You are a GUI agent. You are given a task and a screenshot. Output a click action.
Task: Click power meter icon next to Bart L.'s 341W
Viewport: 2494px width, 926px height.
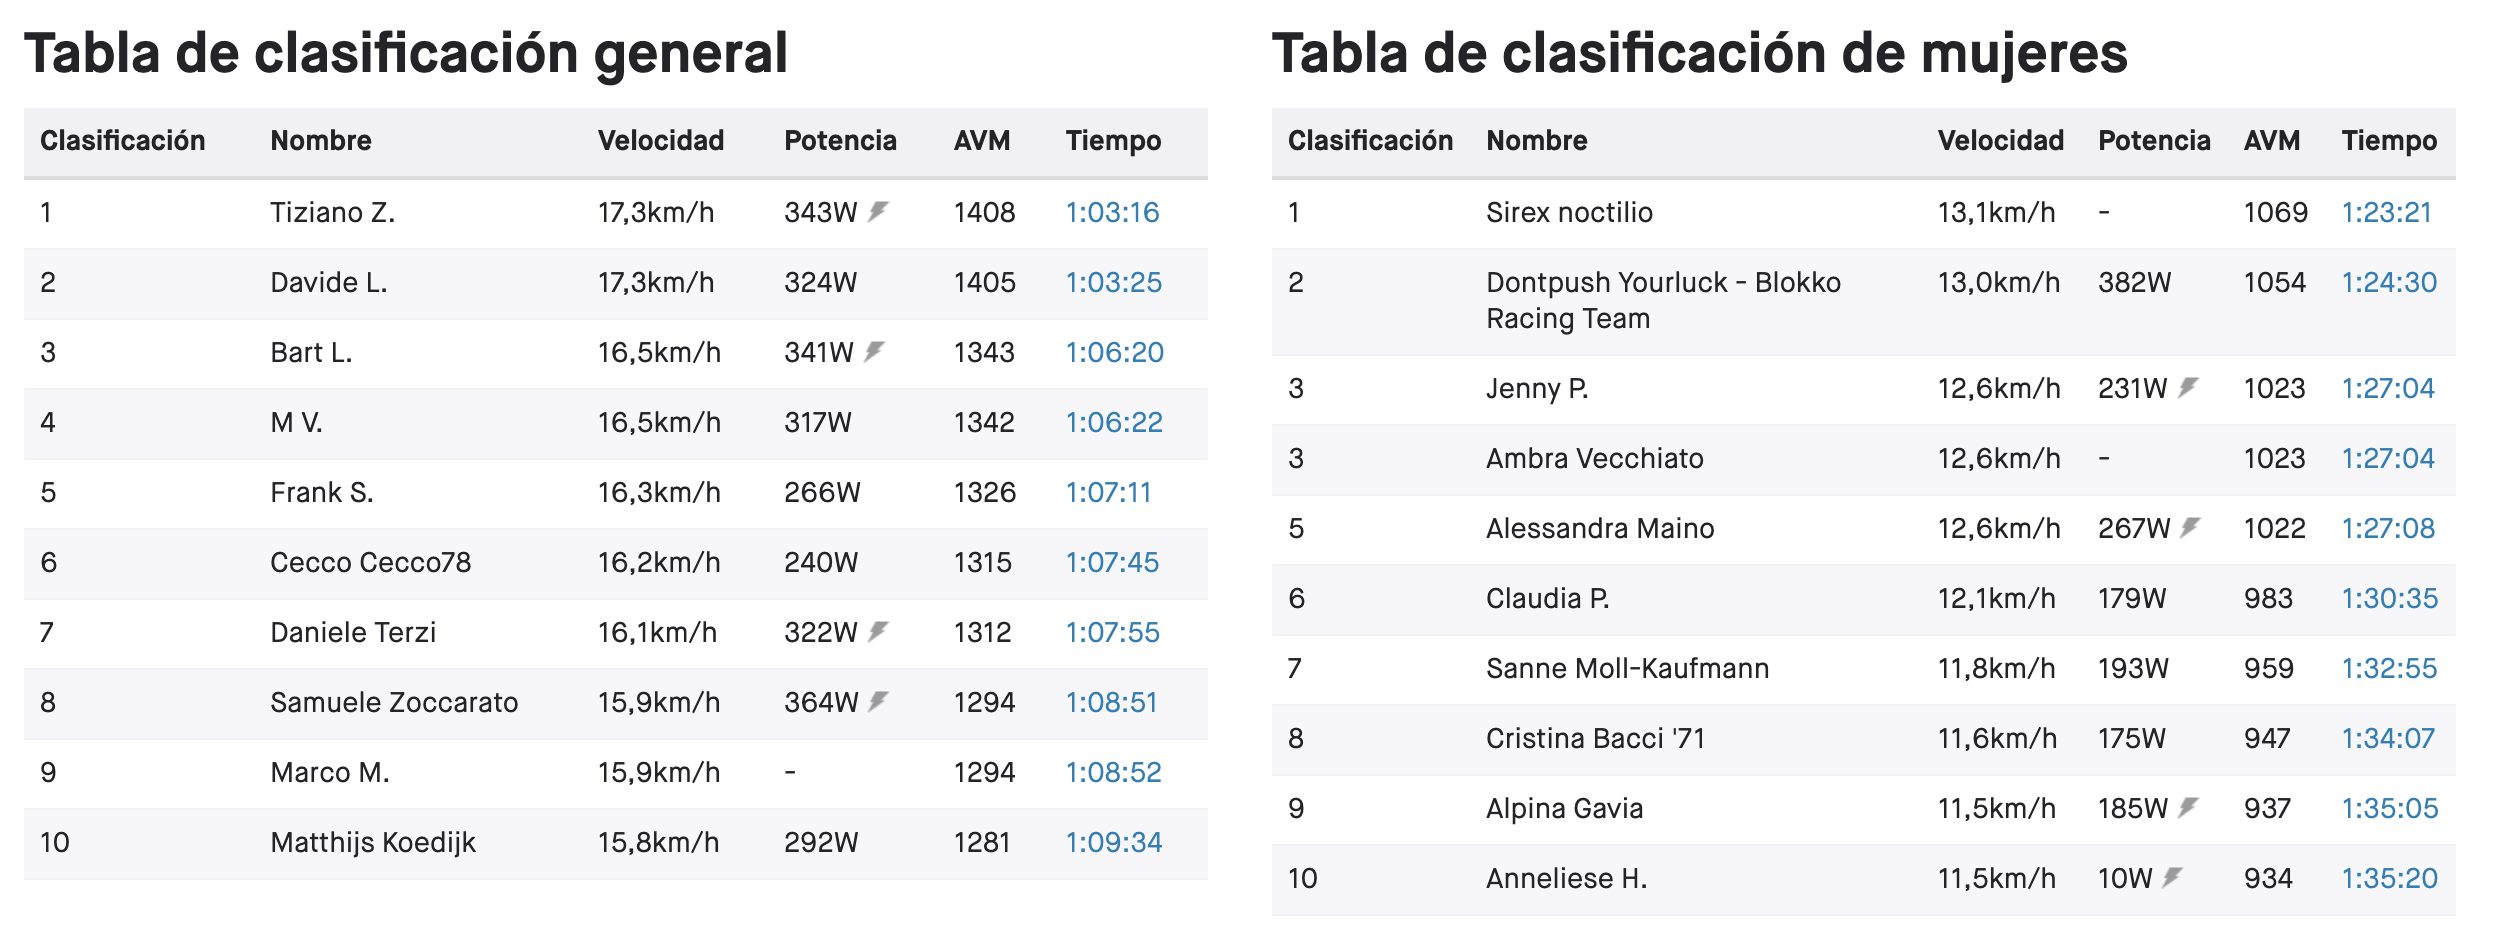(x=874, y=351)
